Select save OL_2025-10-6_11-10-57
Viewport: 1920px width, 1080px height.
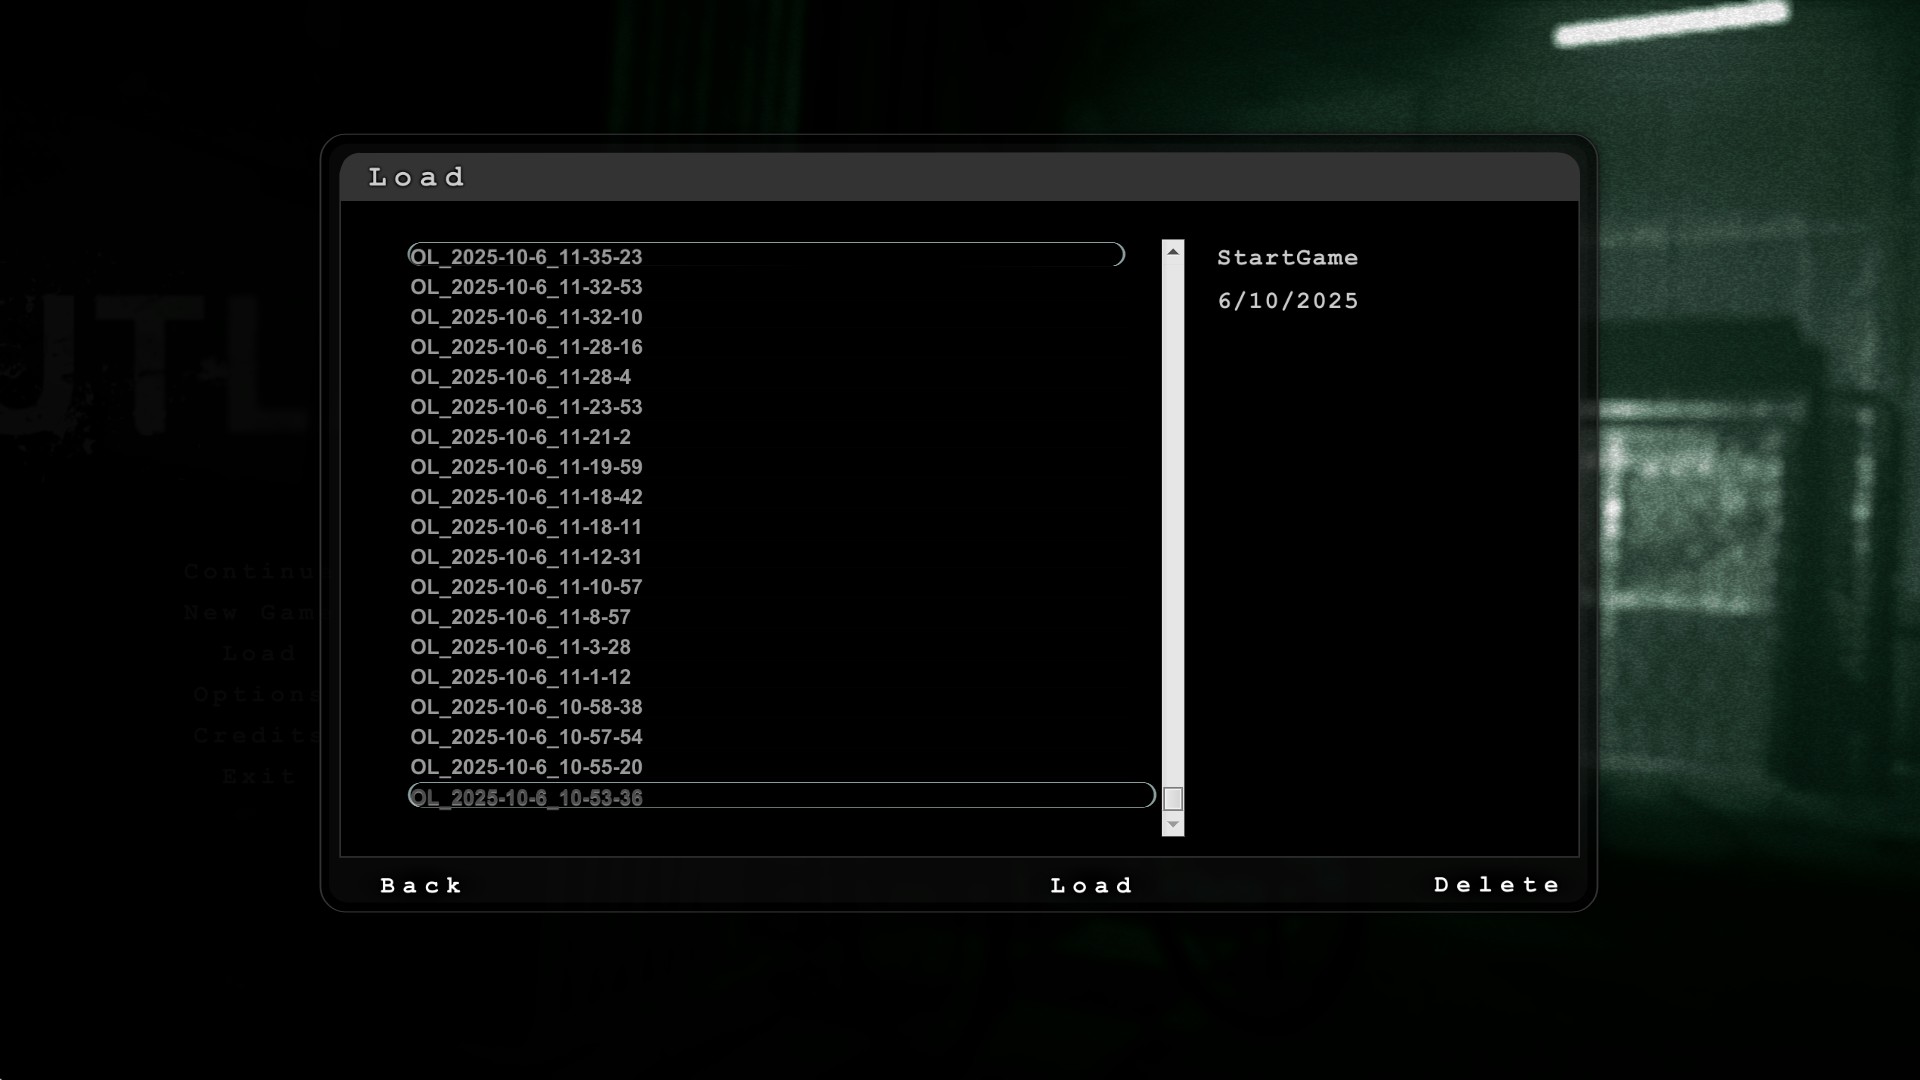point(526,587)
